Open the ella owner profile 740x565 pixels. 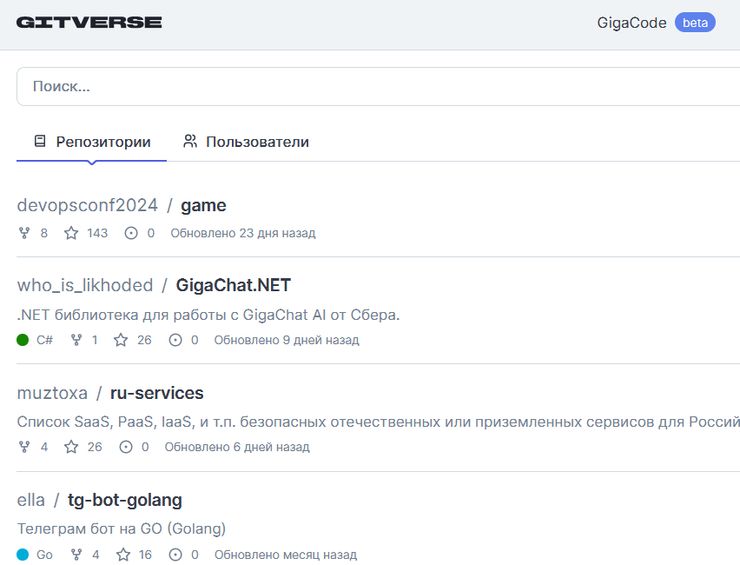click(x=31, y=500)
